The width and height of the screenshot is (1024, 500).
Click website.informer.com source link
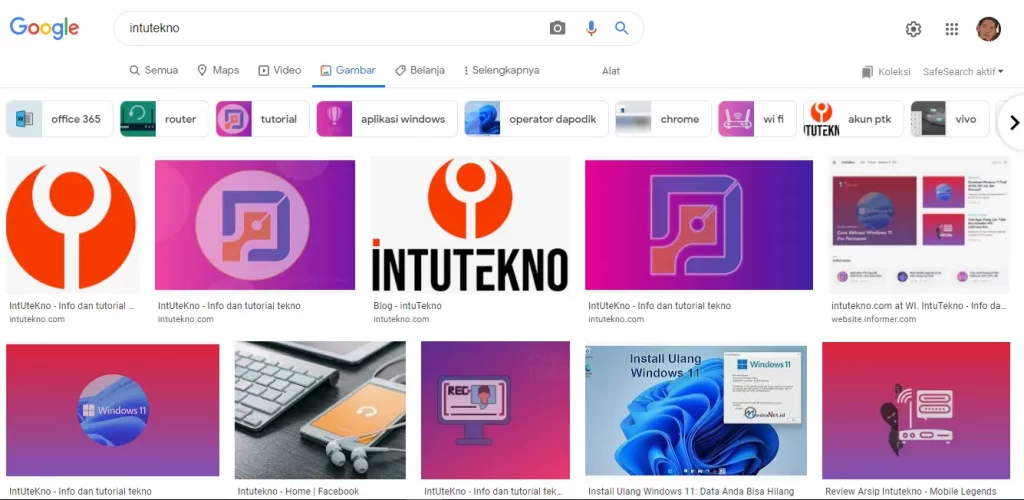pyautogui.click(x=873, y=319)
